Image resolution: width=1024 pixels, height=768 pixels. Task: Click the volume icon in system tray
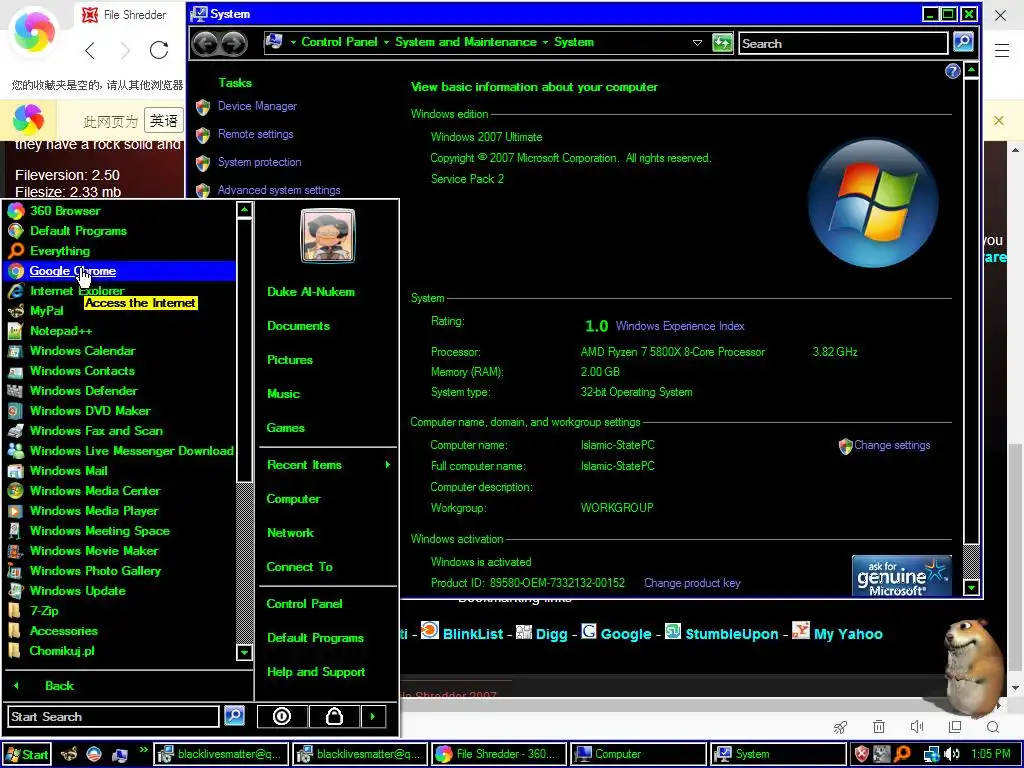click(x=952, y=754)
